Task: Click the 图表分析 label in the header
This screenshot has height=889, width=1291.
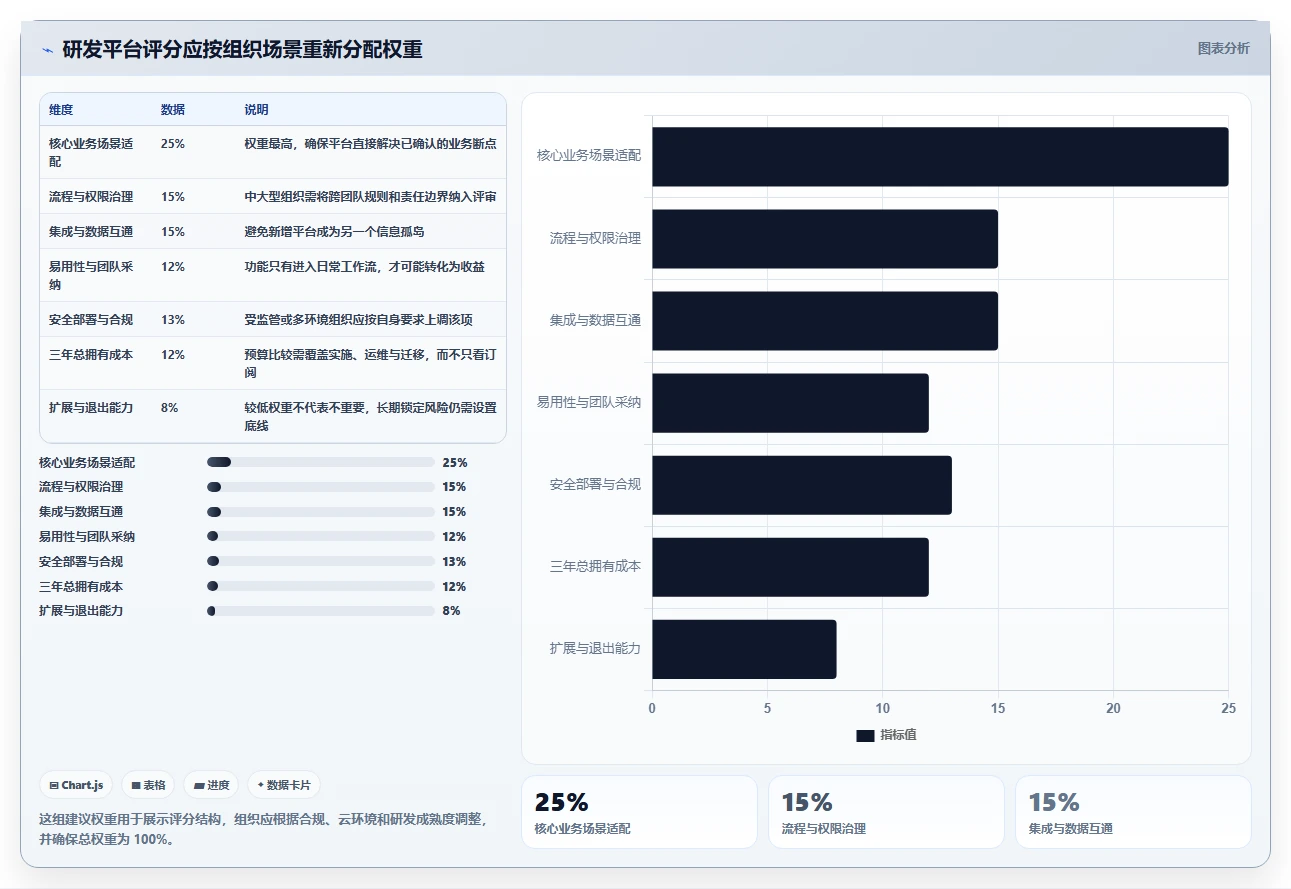Action: pyautogui.click(x=1223, y=48)
